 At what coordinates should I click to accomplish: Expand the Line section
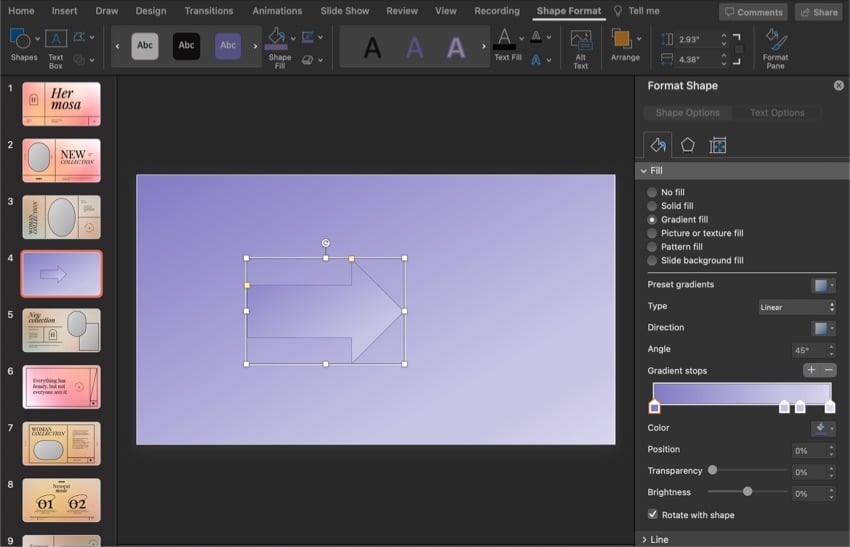[660, 539]
